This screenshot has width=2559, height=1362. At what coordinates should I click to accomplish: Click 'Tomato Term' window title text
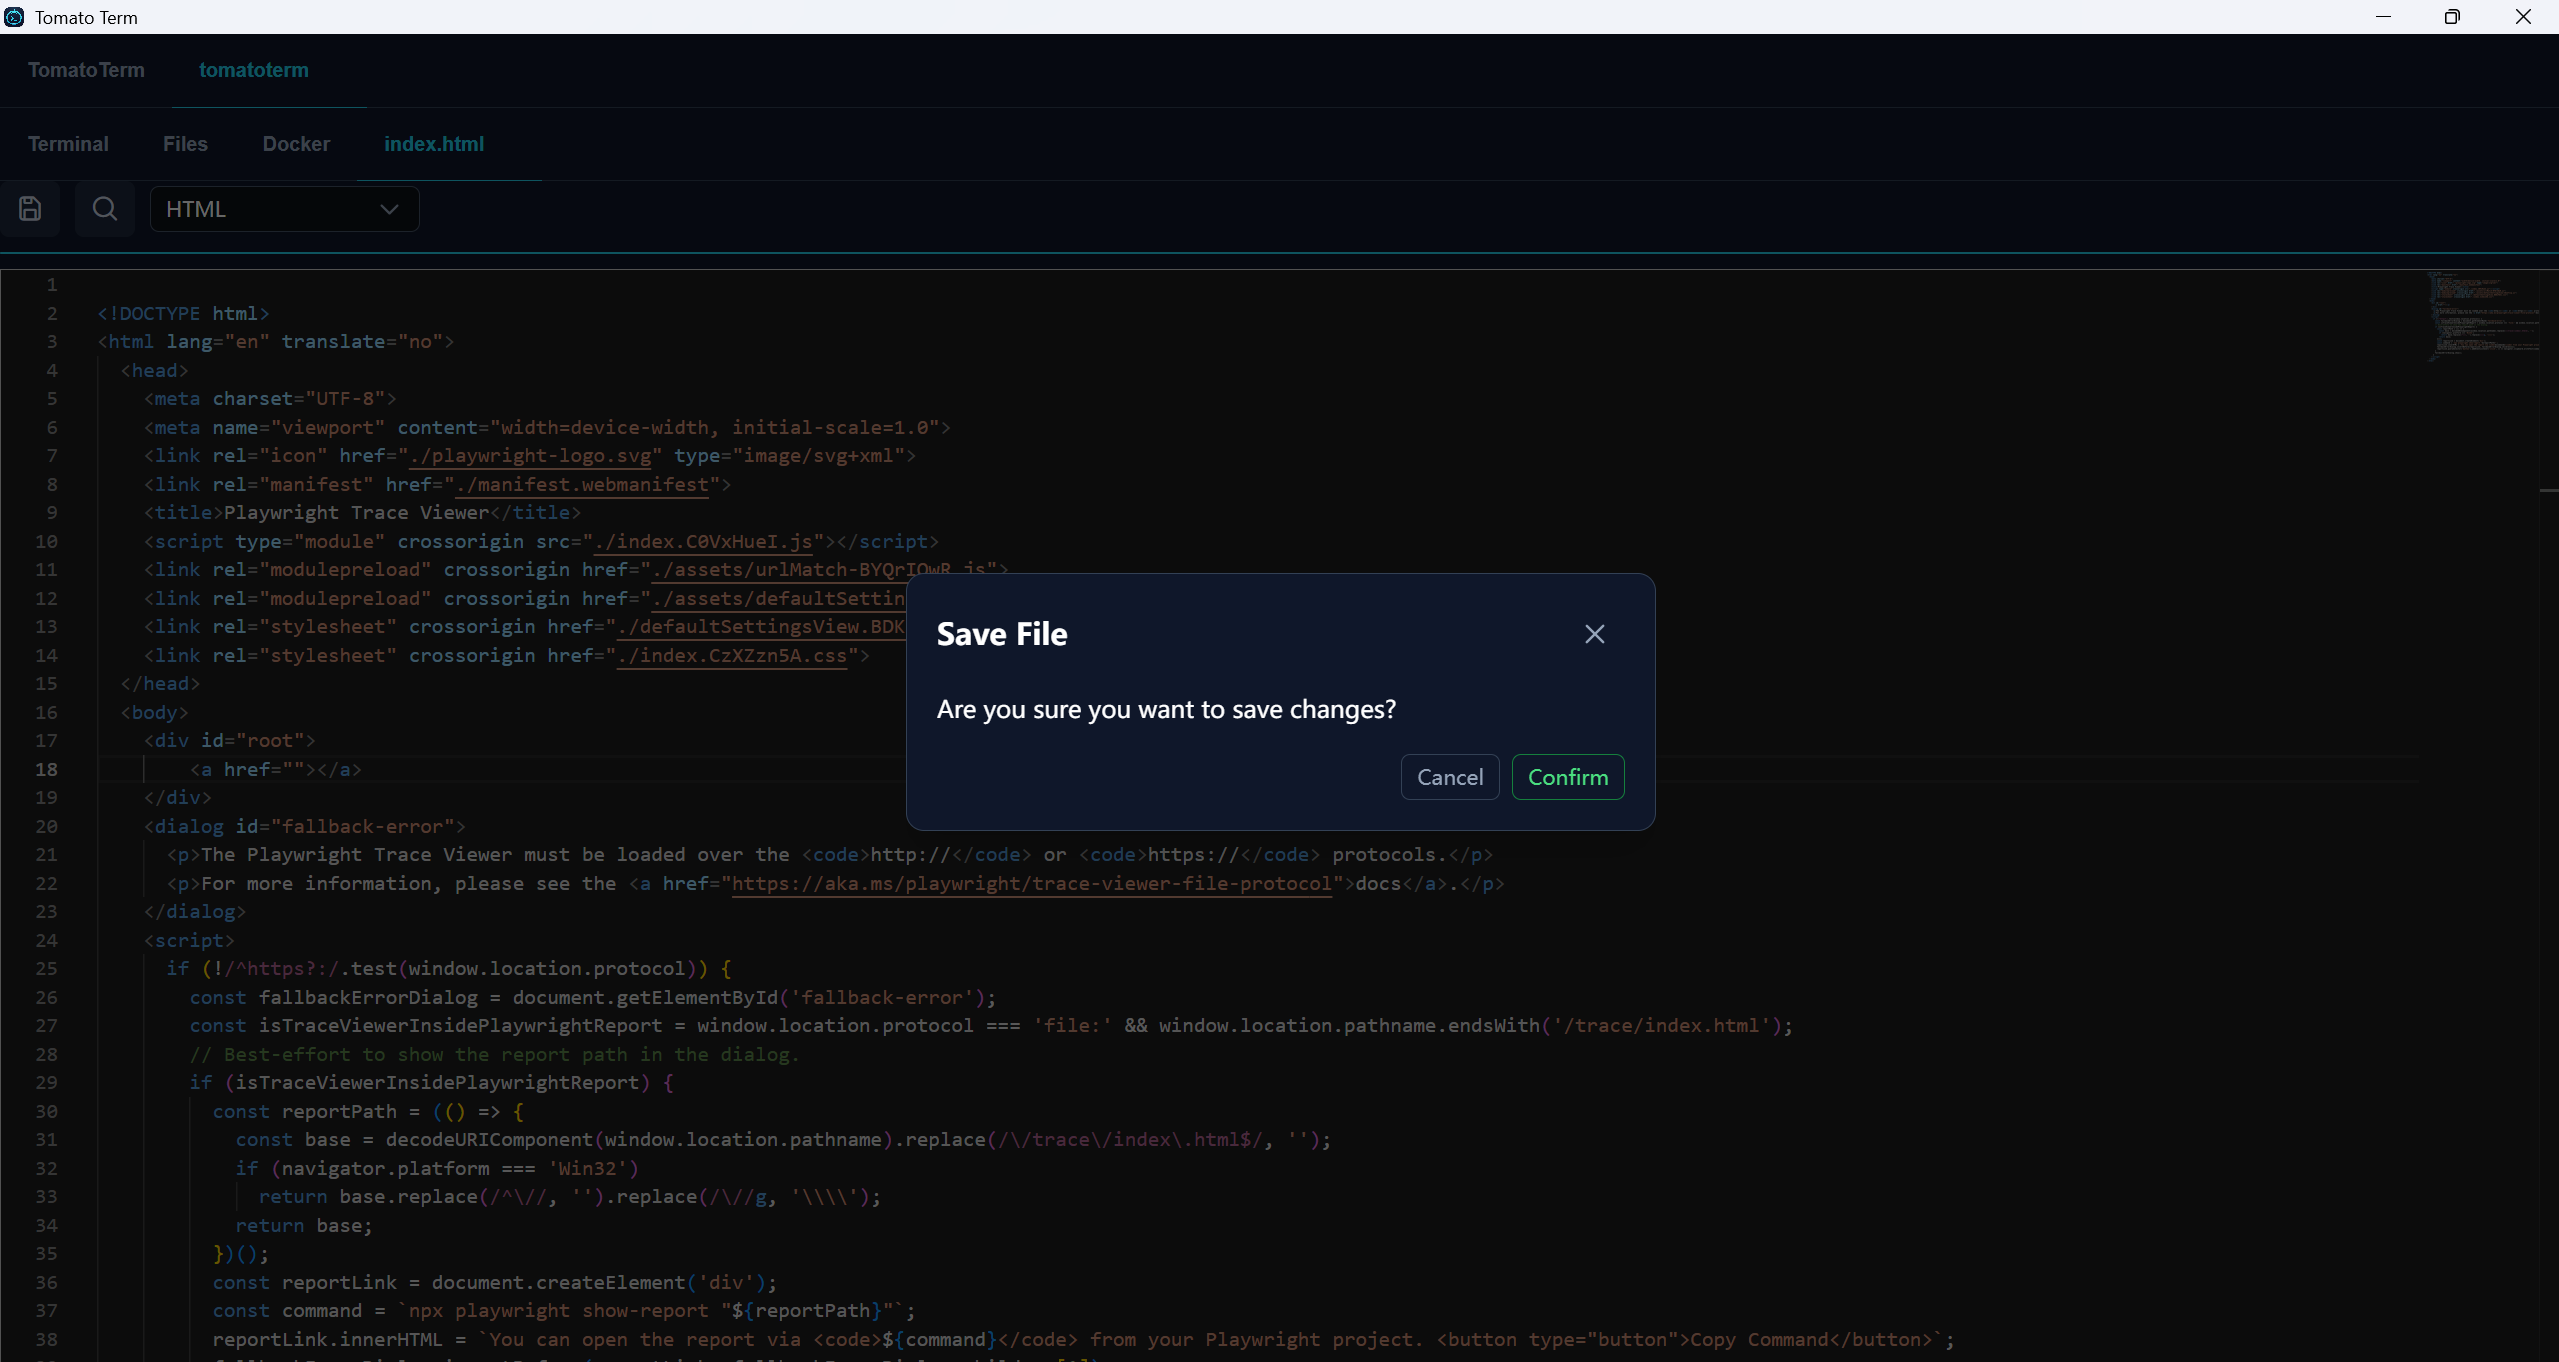86,17
